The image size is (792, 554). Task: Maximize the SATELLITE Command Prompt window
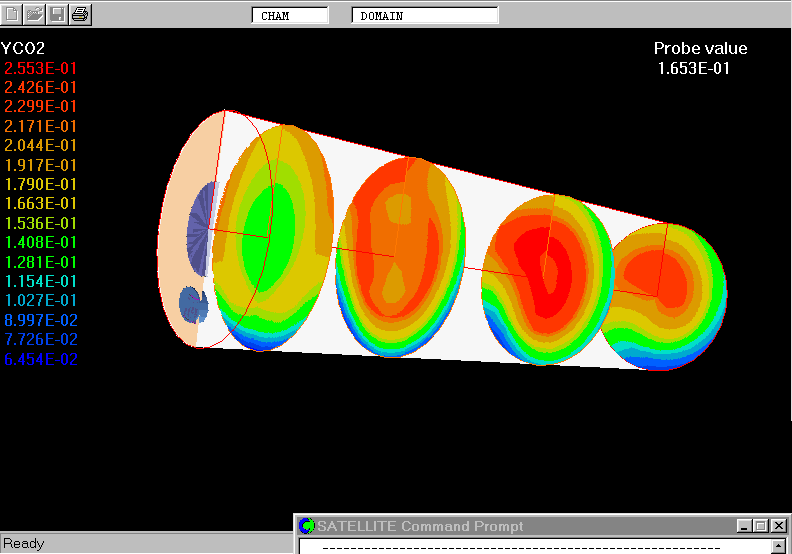pyautogui.click(x=761, y=526)
